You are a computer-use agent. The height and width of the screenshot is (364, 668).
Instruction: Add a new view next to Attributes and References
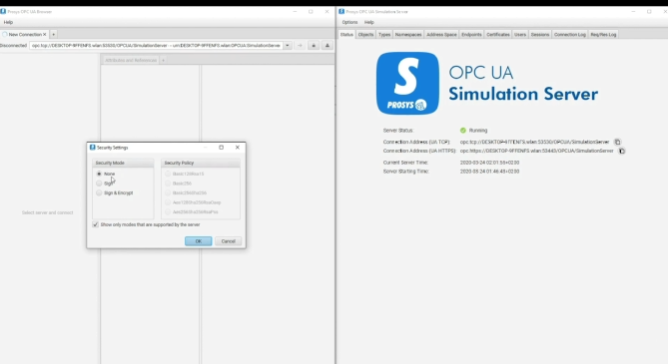point(163,61)
